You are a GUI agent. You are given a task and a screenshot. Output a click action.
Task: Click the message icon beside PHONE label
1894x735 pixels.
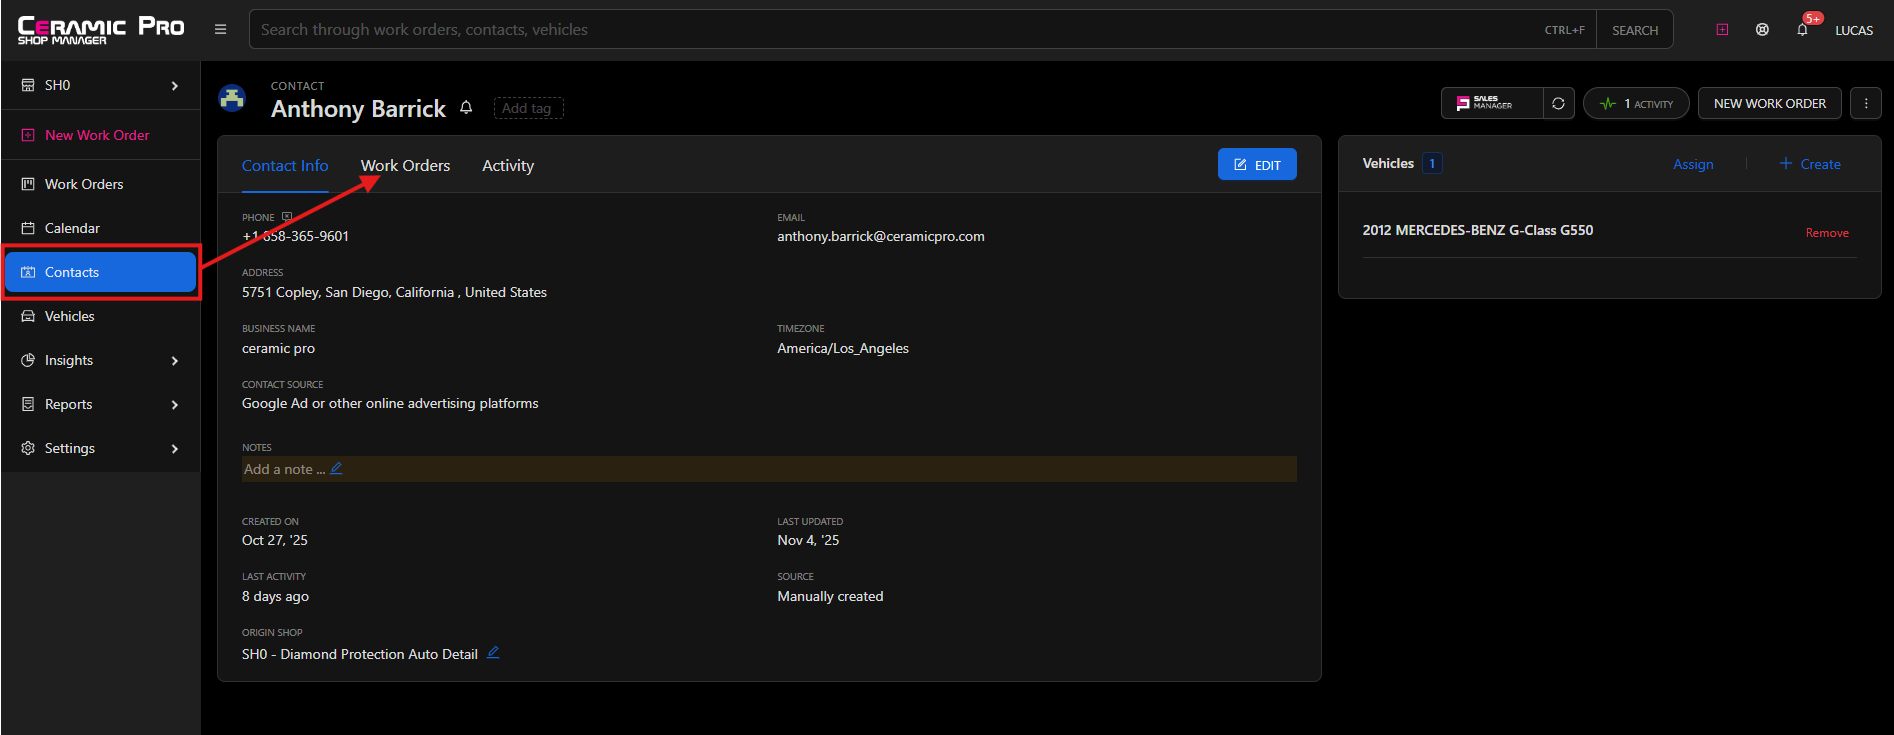287,217
